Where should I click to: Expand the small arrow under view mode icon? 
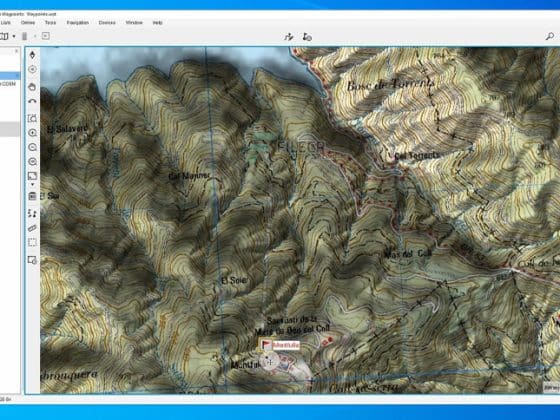tap(32, 185)
